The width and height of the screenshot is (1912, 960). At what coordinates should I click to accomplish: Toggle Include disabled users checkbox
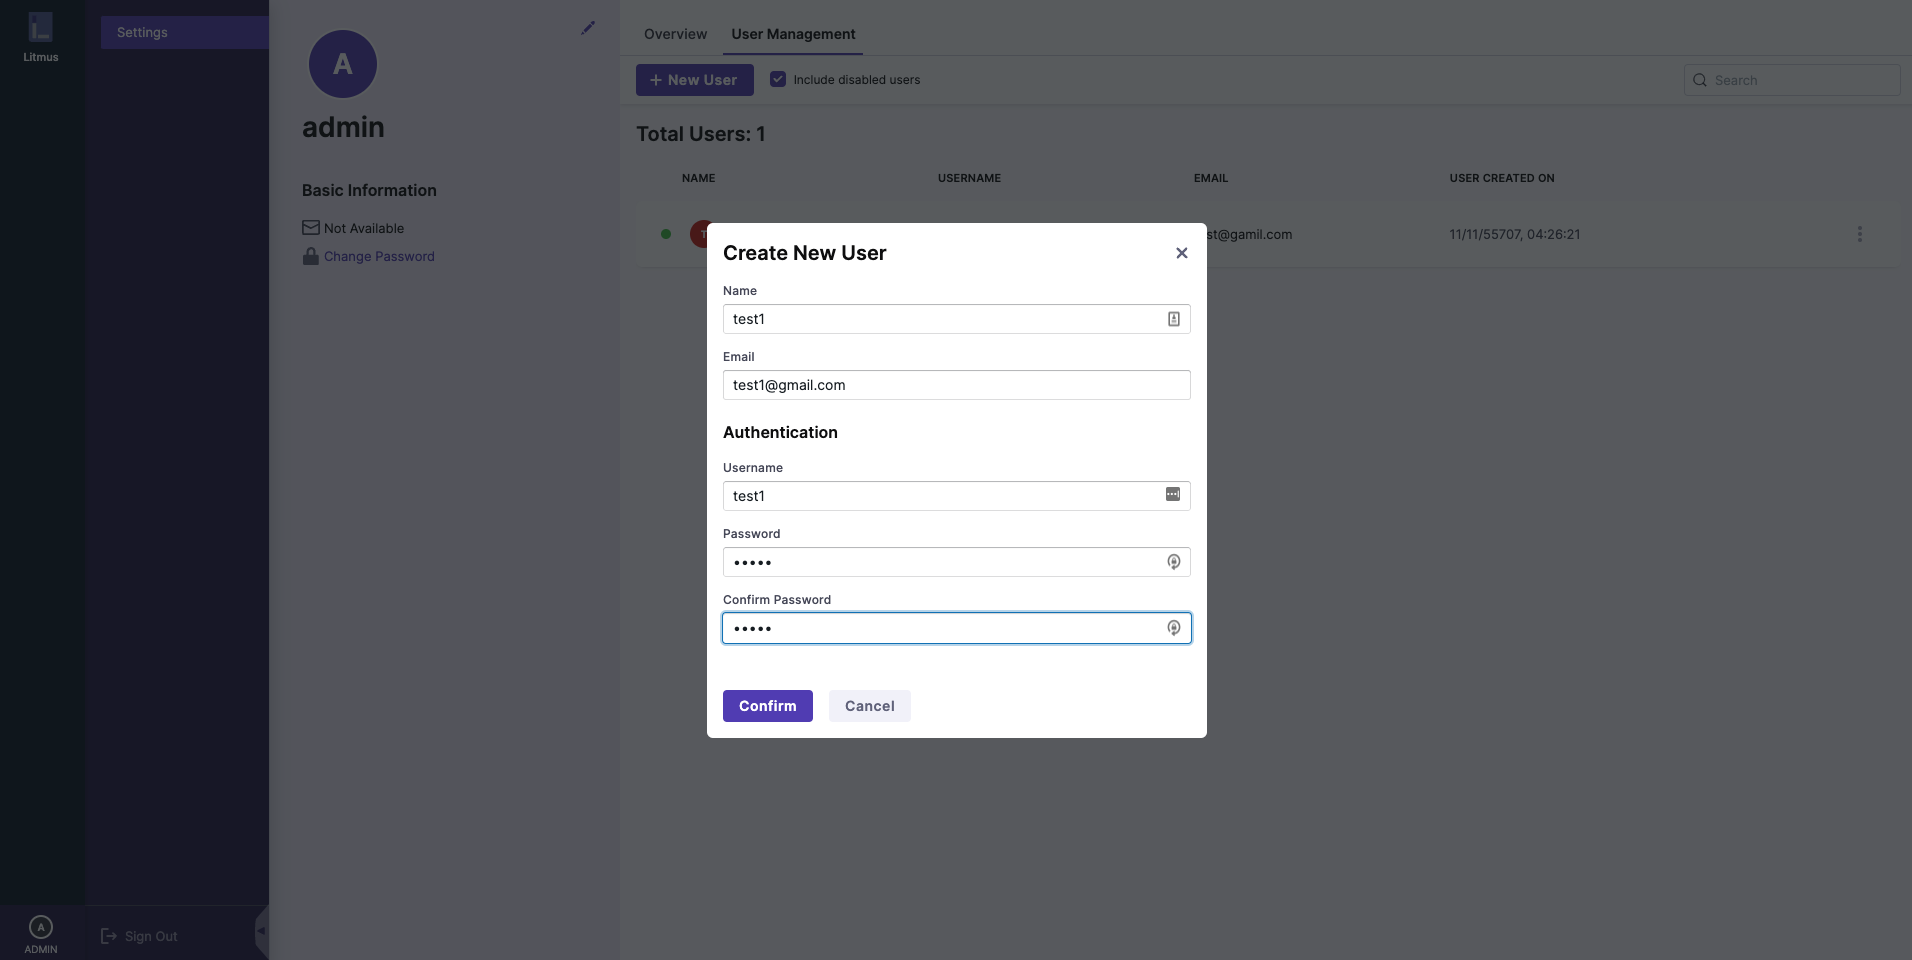coord(778,79)
